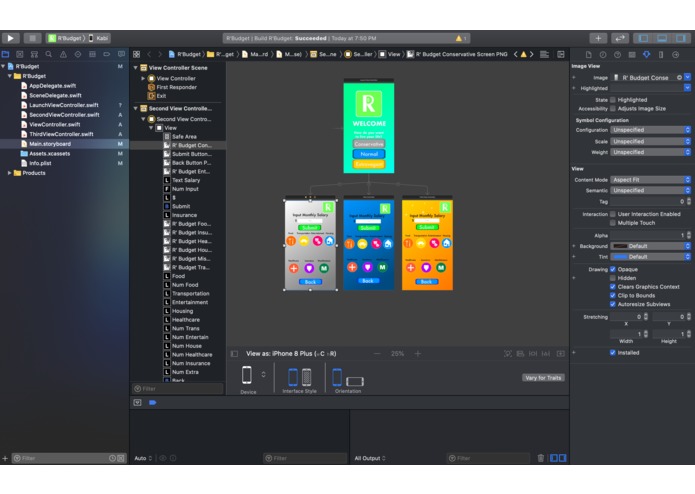695x494 pixels.
Task: Click the Alpha value field
Action: tap(648, 235)
